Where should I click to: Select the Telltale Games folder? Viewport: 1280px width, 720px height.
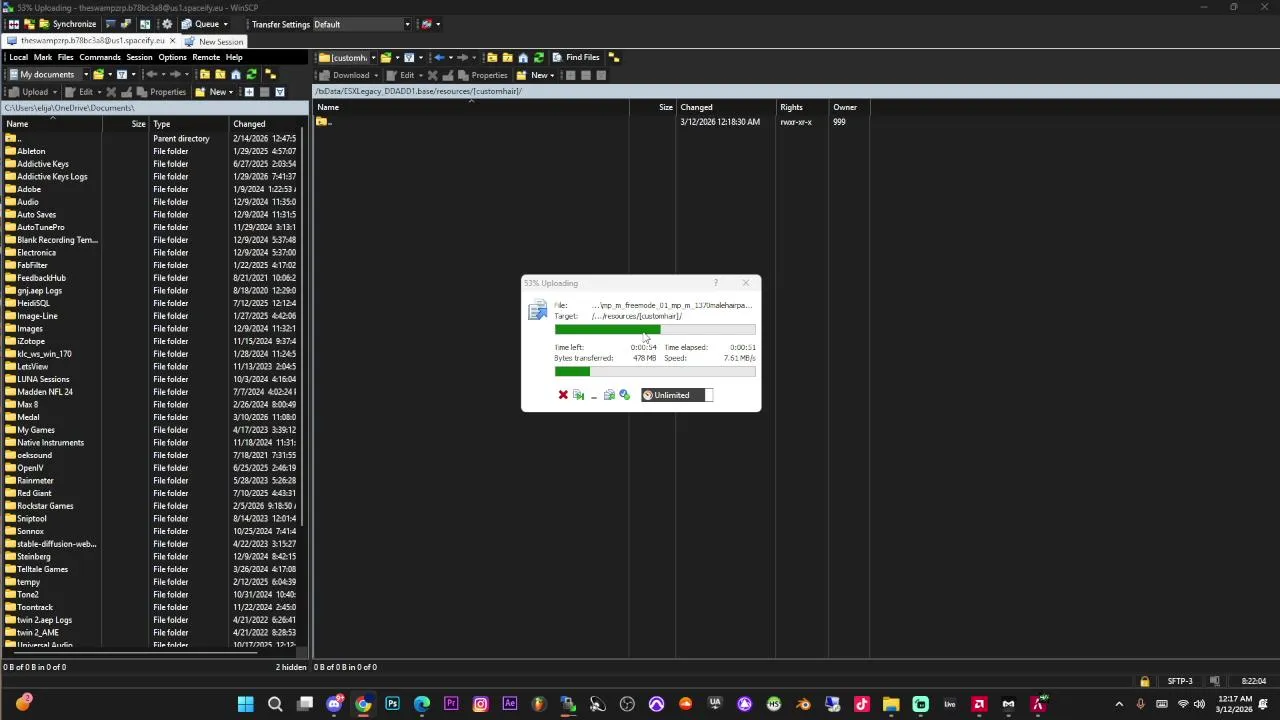point(42,569)
